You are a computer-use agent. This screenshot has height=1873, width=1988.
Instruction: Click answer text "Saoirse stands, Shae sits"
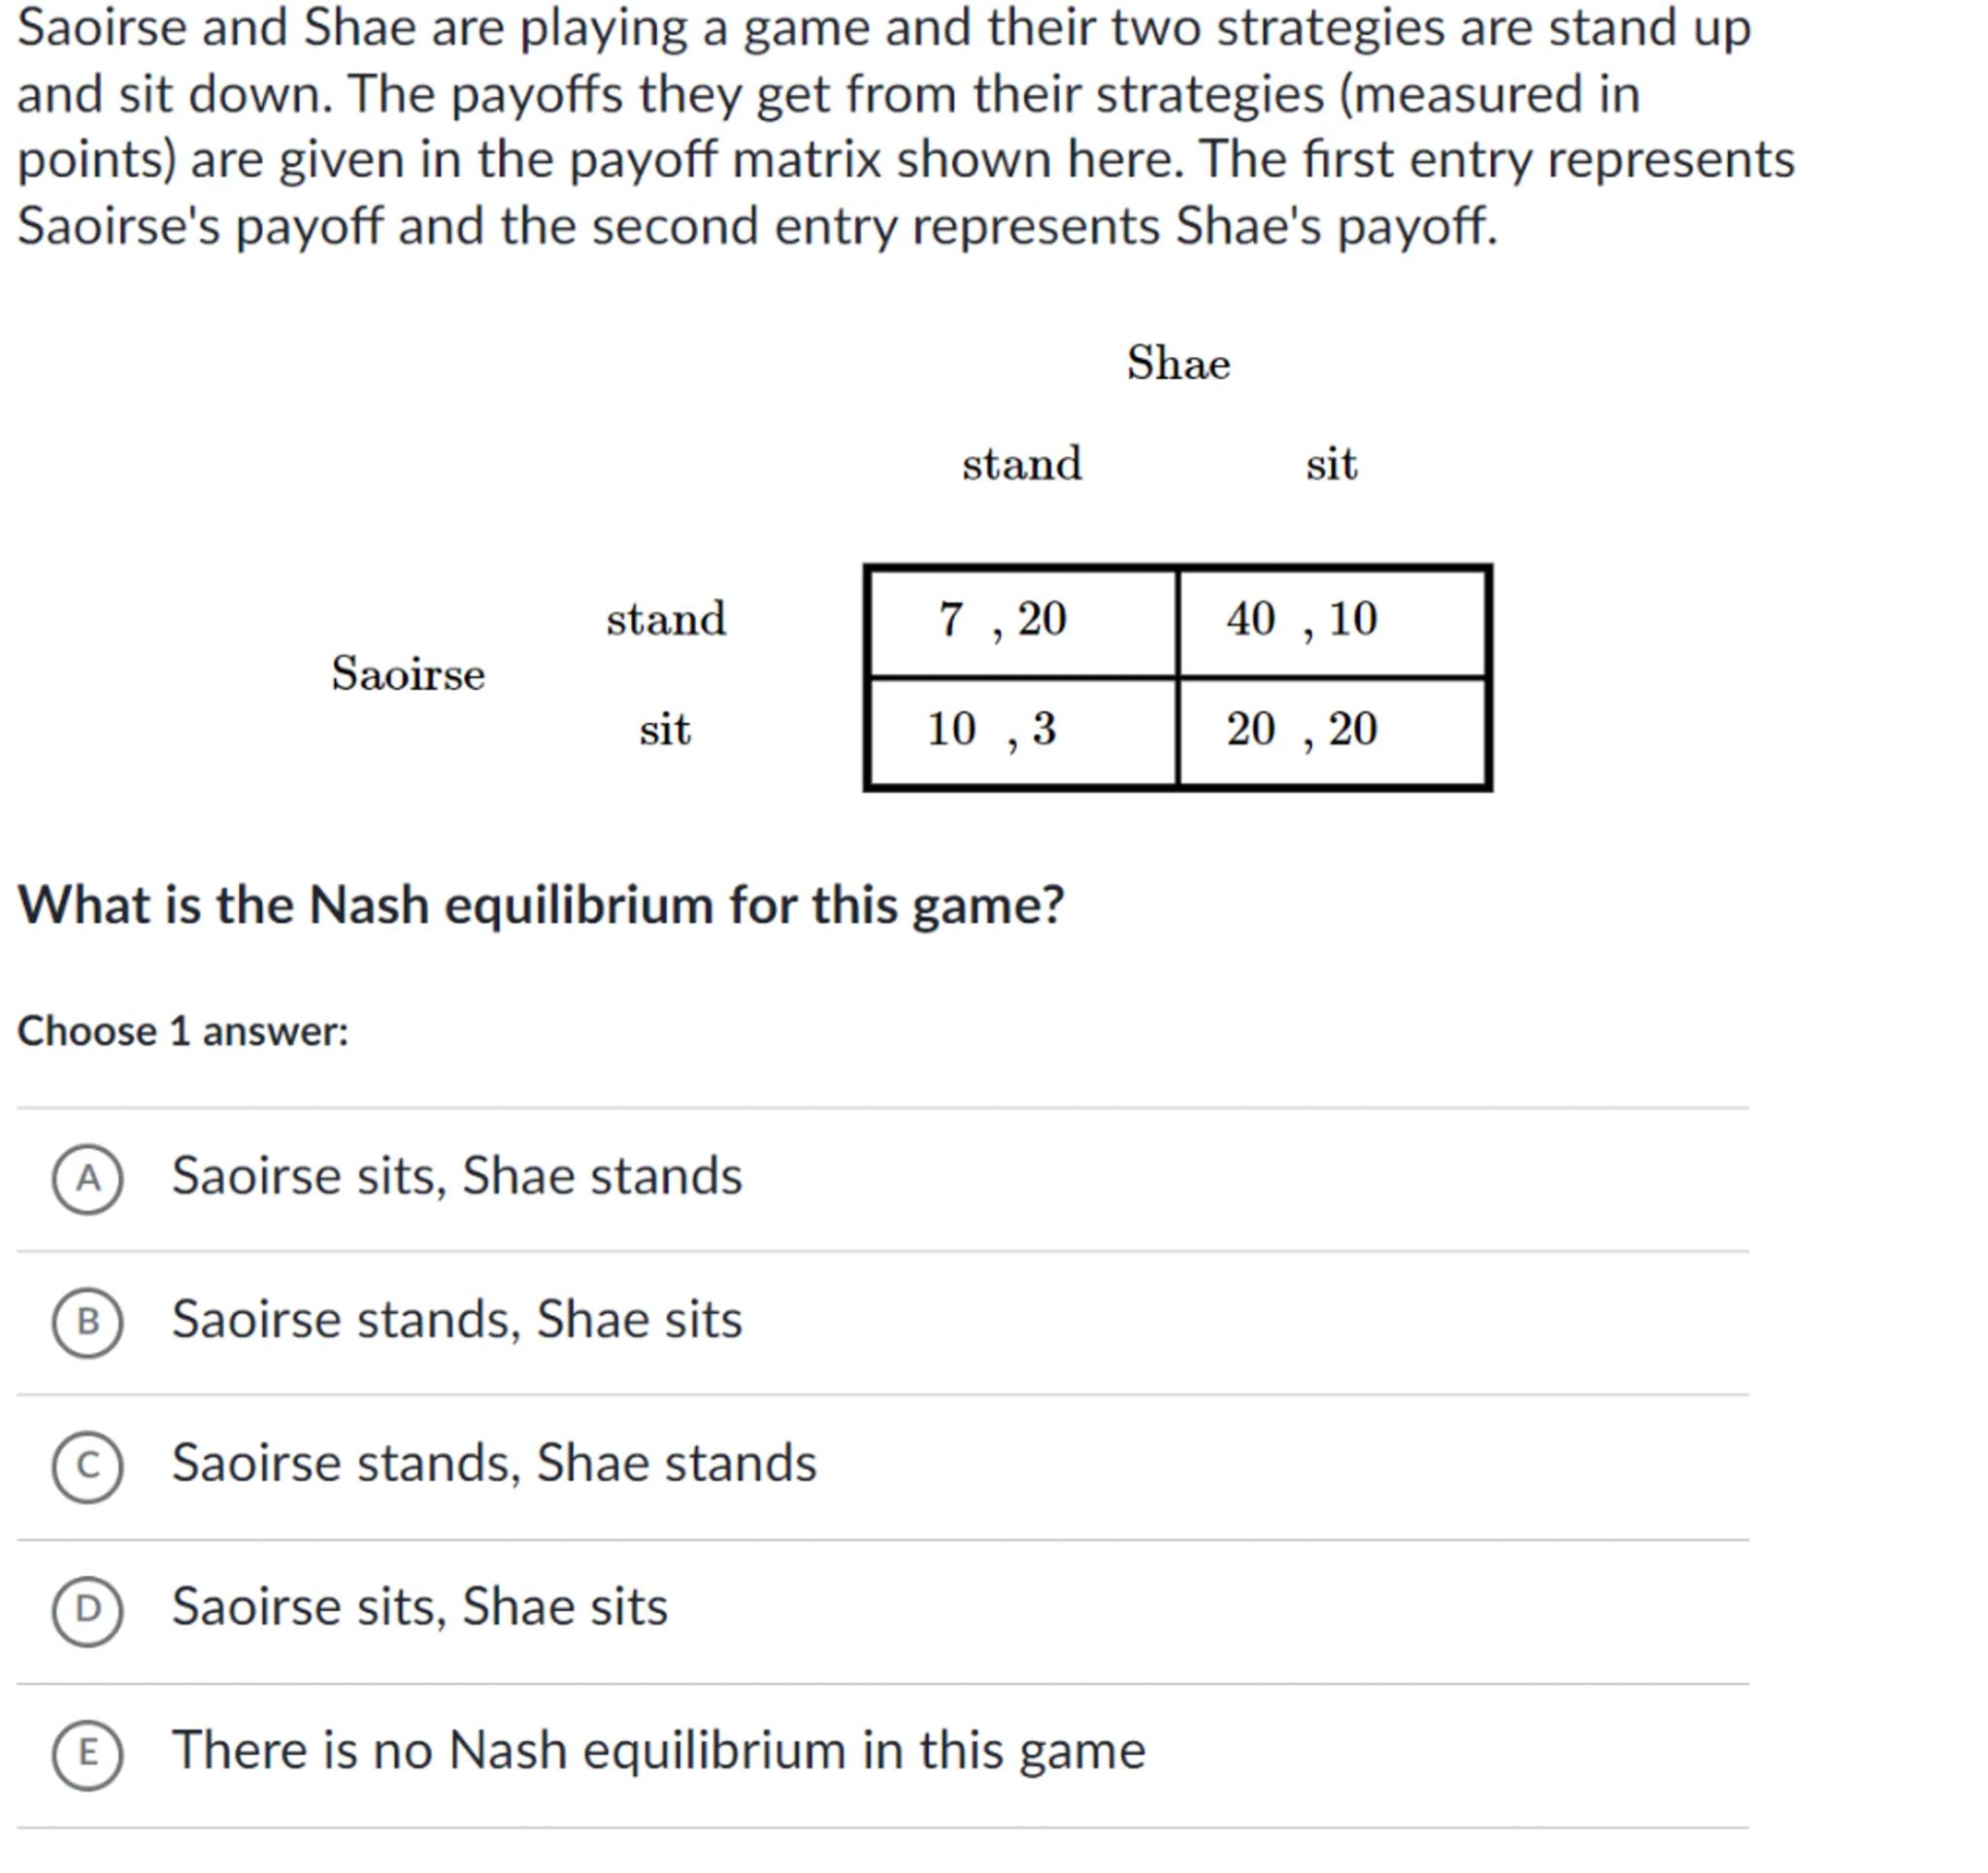click(457, 1320)
